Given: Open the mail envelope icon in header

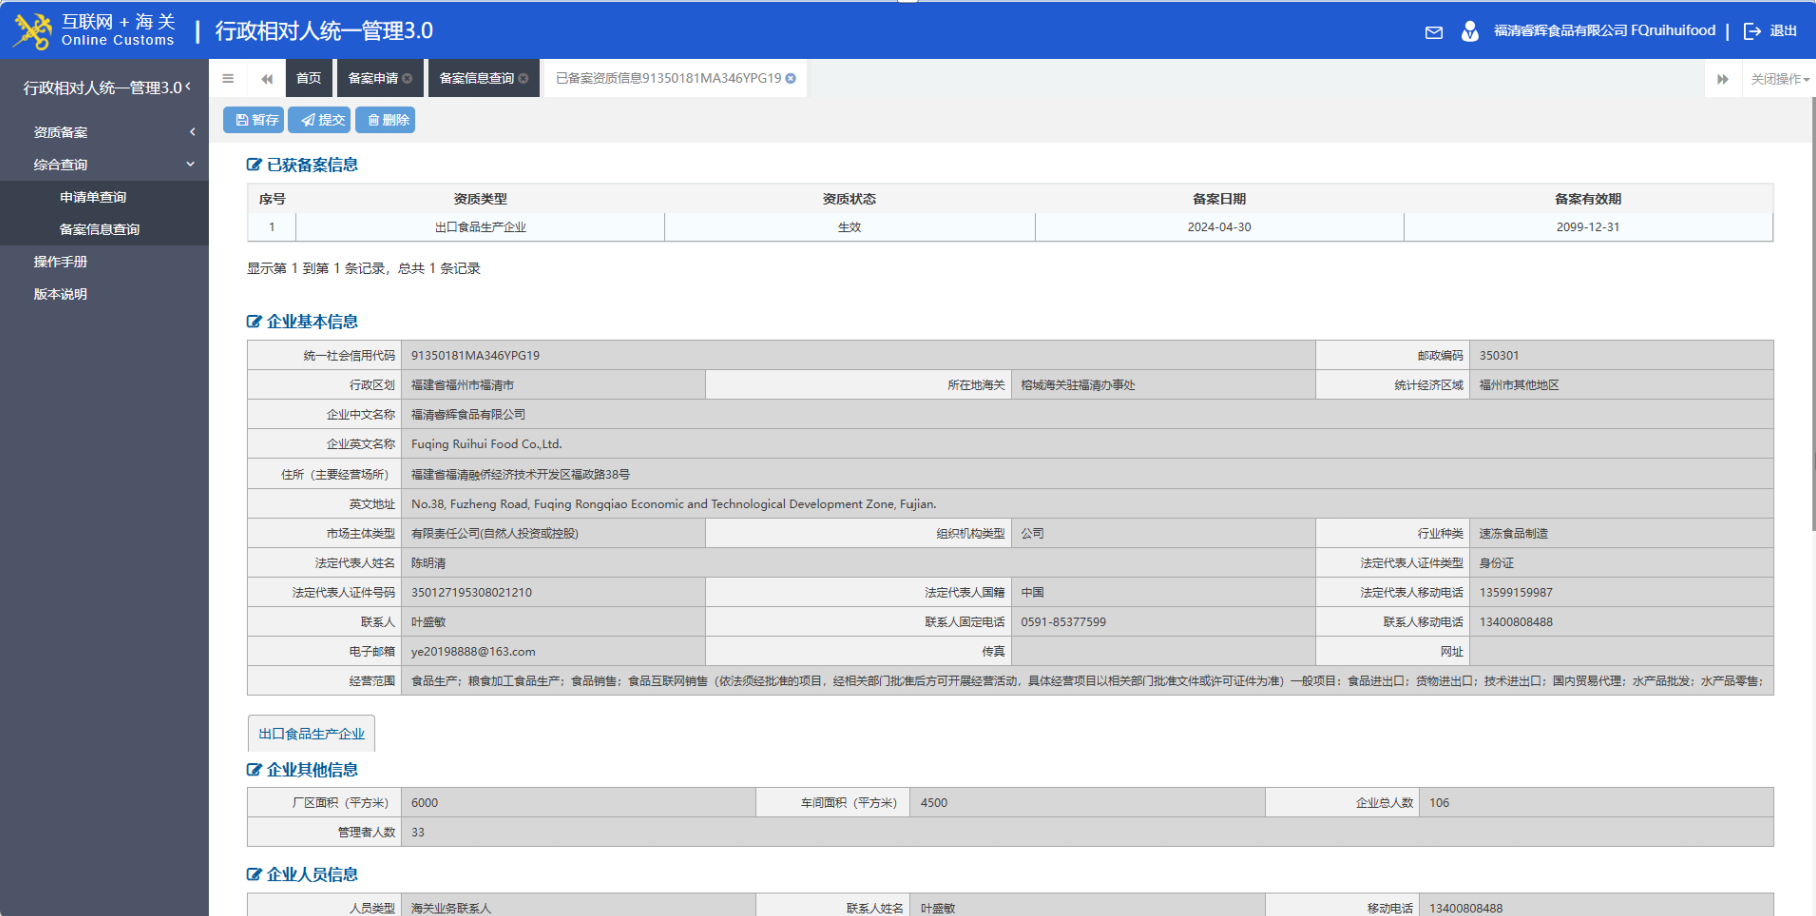Looking at the screenshot, I should tap(1433, 32).
